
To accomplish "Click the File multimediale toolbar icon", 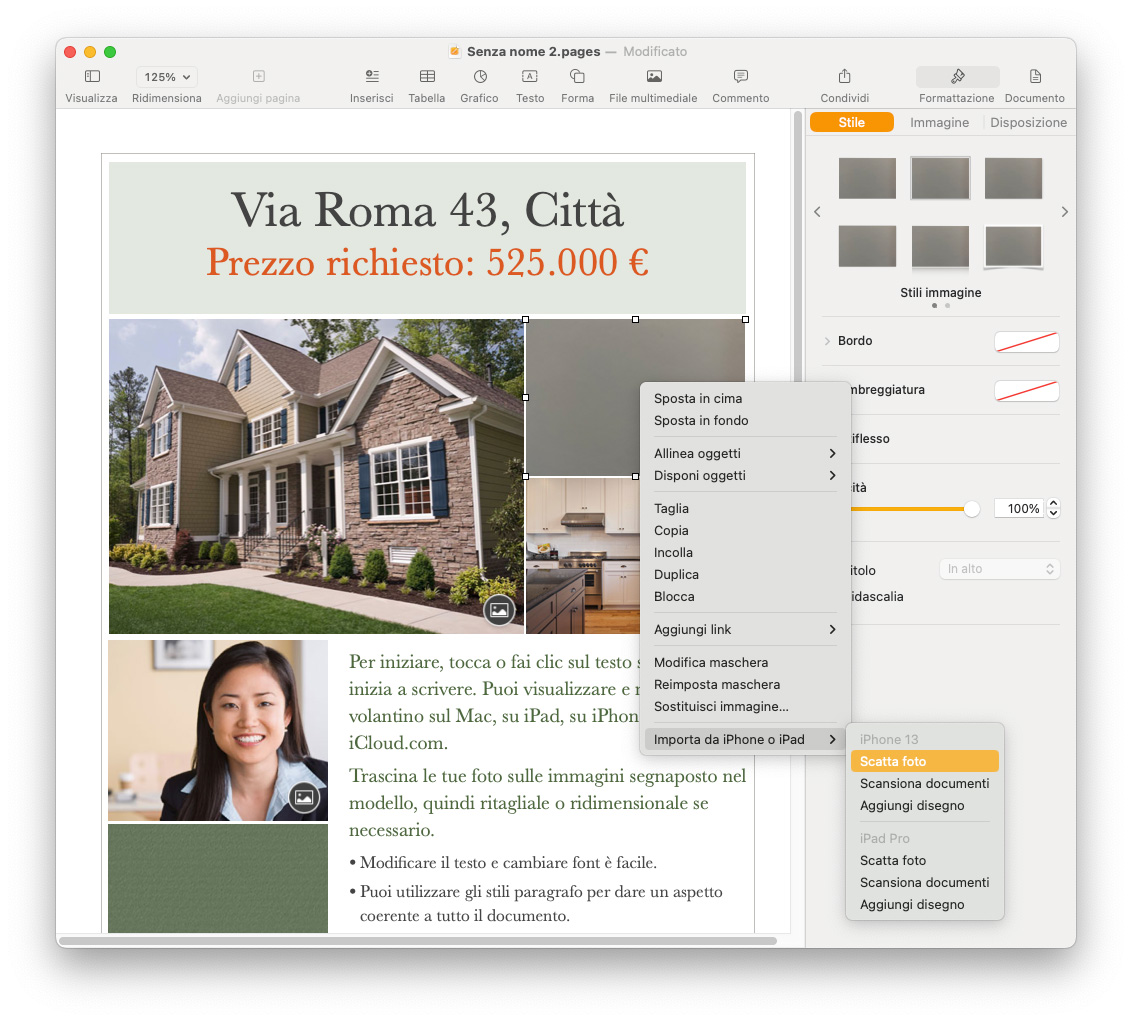I will click(654, 77).
